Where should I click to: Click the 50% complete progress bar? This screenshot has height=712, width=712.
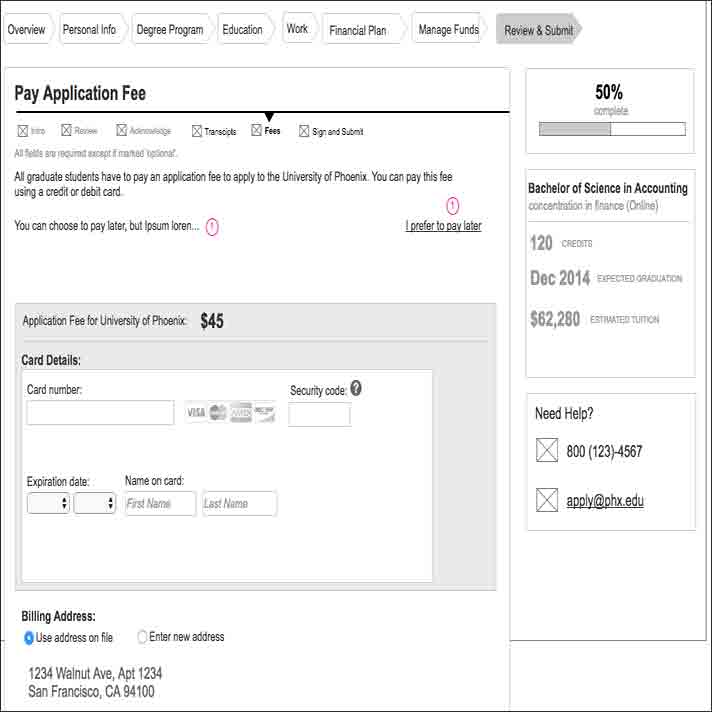click(612, 129)
